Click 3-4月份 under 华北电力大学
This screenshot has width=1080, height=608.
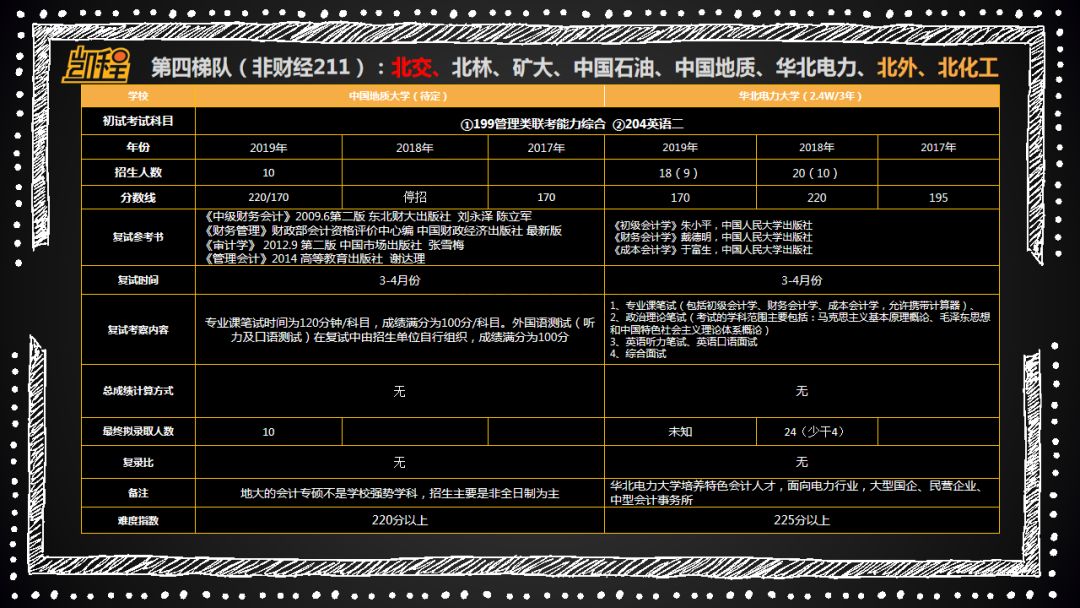tap(802, 280)
